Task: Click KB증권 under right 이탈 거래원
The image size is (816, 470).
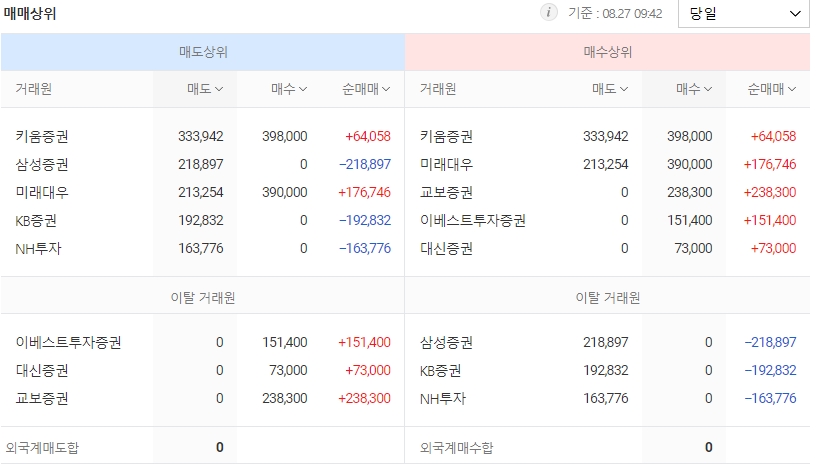Action: point(440,371)
